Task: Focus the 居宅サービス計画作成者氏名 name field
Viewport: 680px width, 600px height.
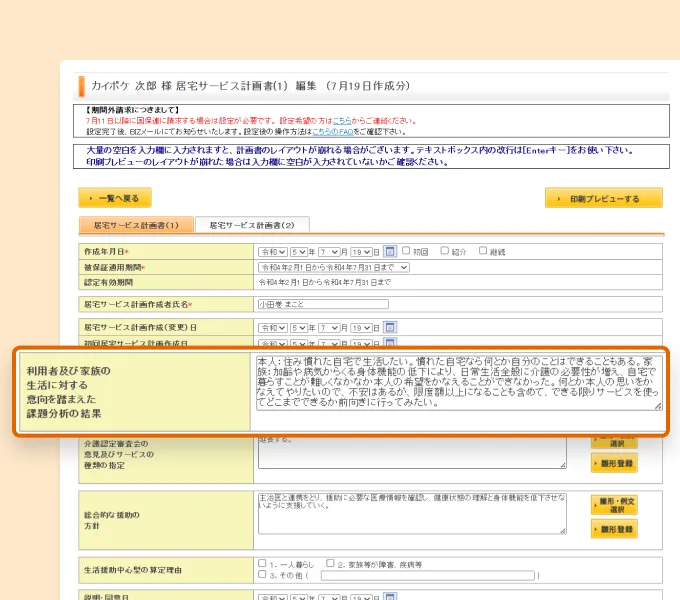Action: (x=324, y=304)
